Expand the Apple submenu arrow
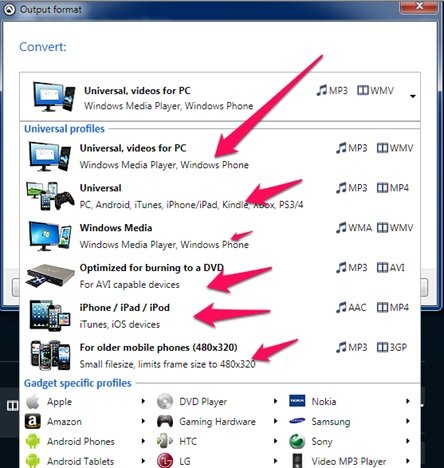 (143, 401)
